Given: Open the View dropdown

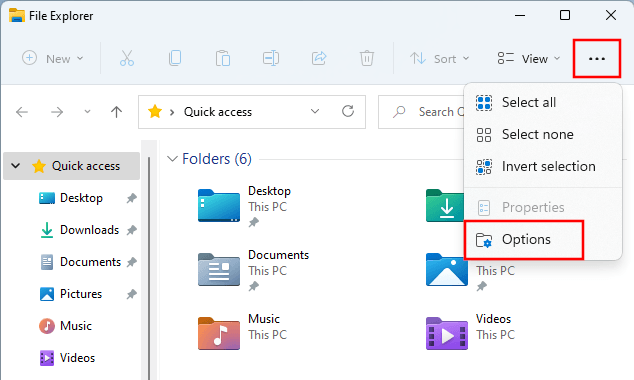Looking at the screenshot, I should point(529,59).
